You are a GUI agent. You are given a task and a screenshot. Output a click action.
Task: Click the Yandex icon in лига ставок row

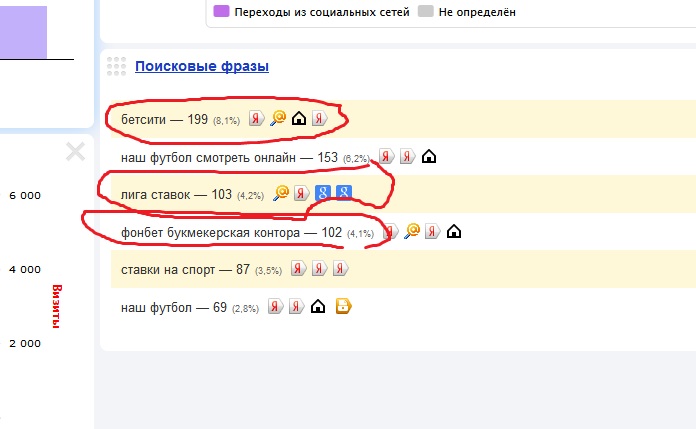coord(301,193)
